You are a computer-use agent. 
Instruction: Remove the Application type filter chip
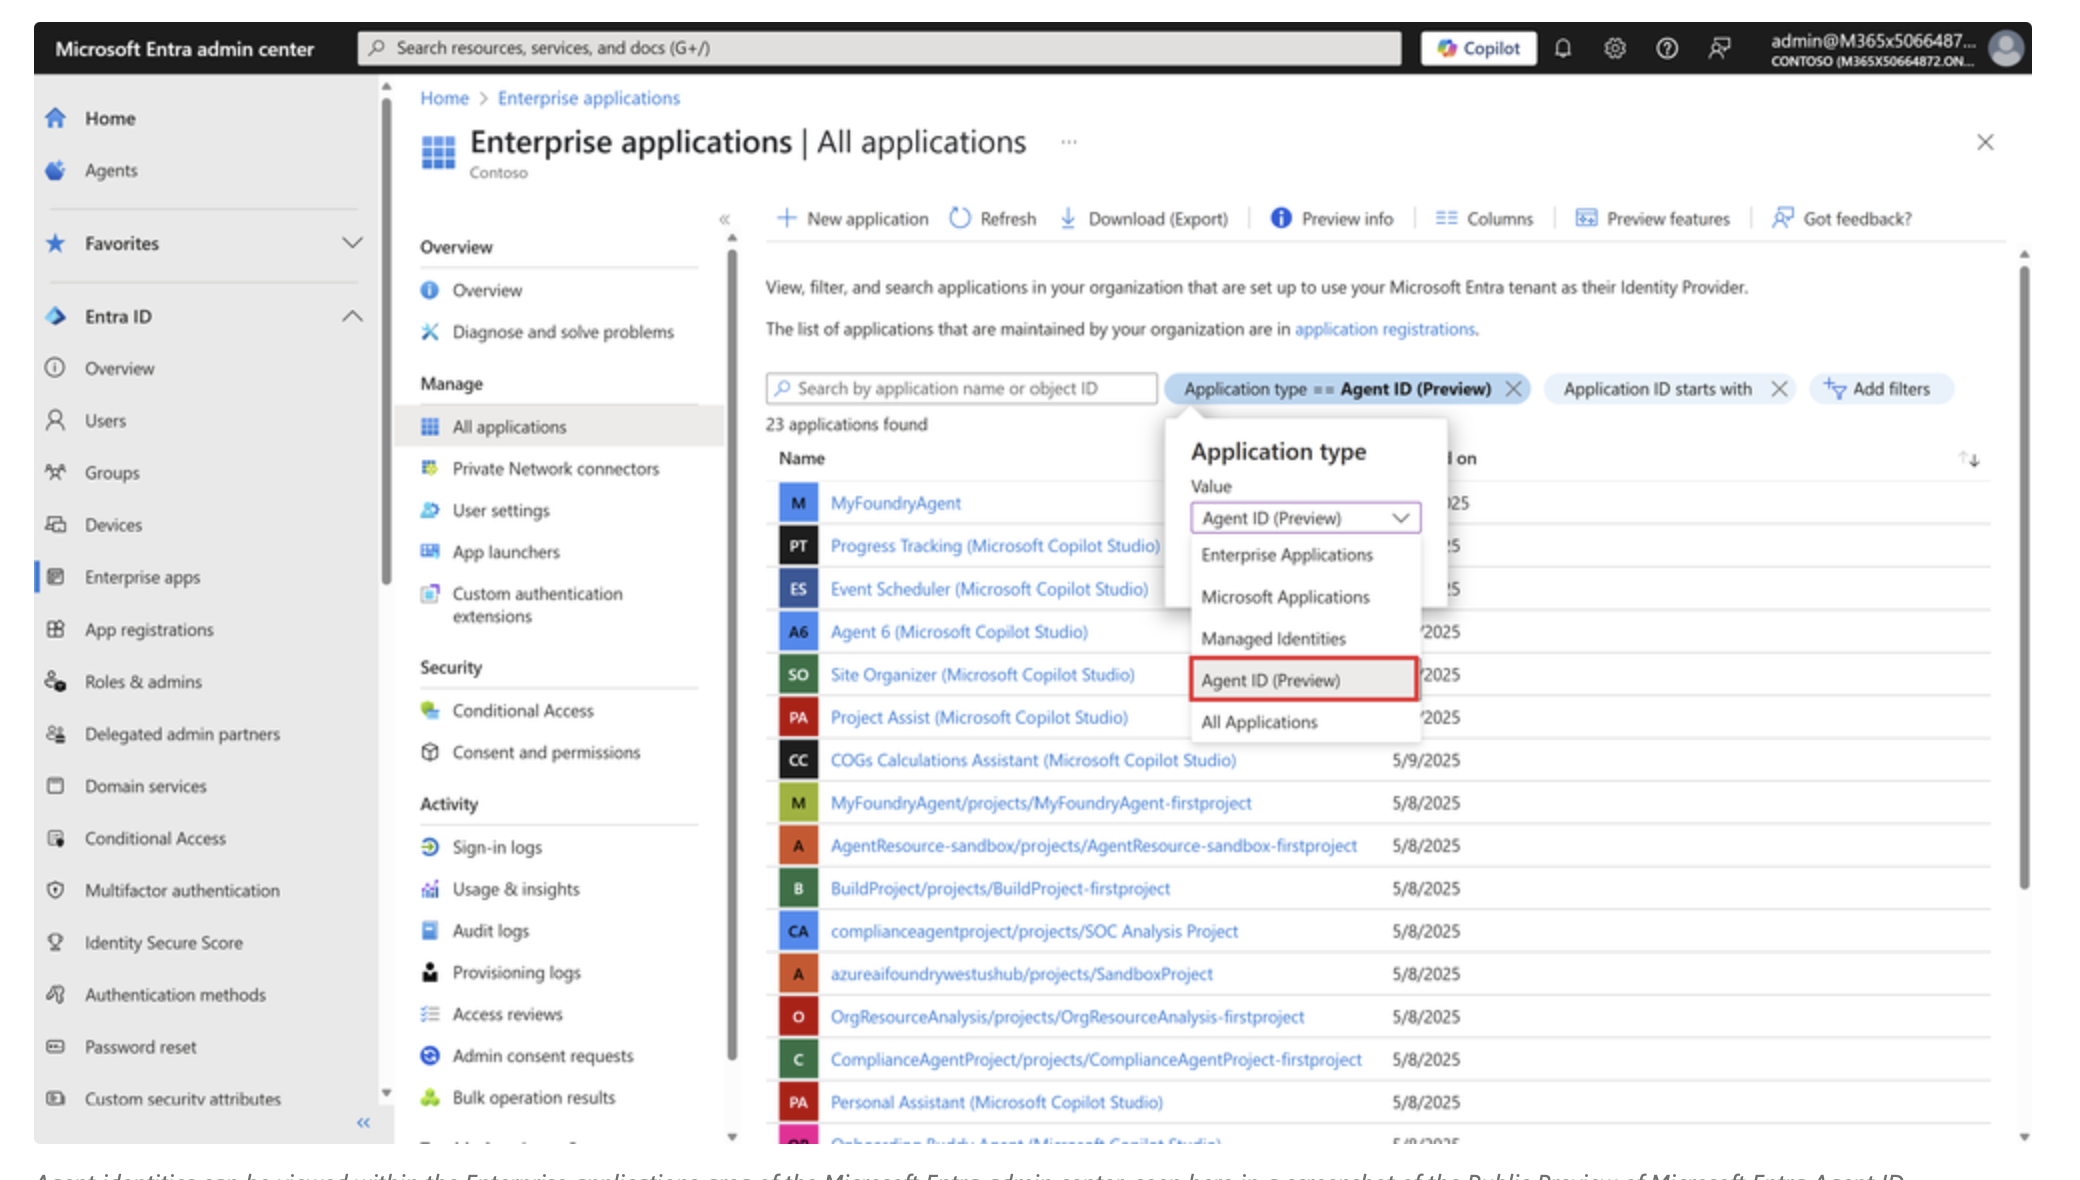(1514, 389)
